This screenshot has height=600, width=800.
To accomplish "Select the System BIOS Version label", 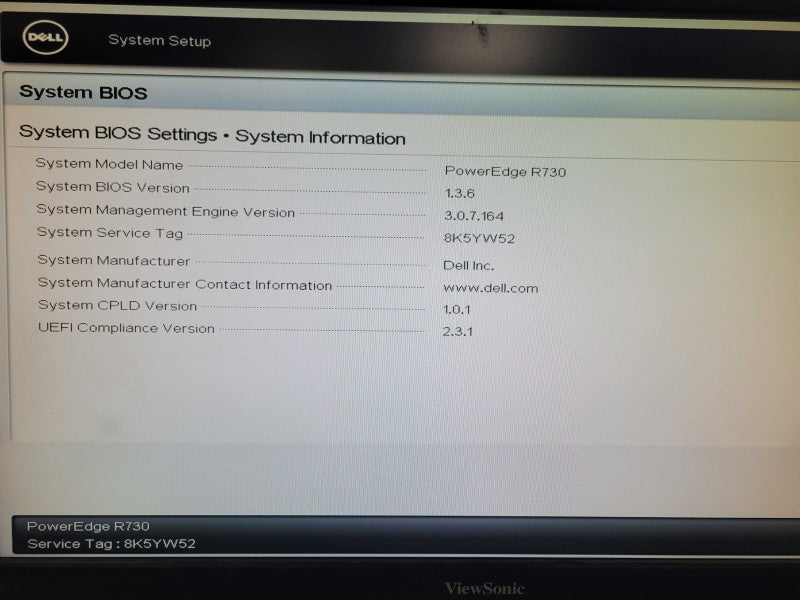I will click(x=113, y=187).
